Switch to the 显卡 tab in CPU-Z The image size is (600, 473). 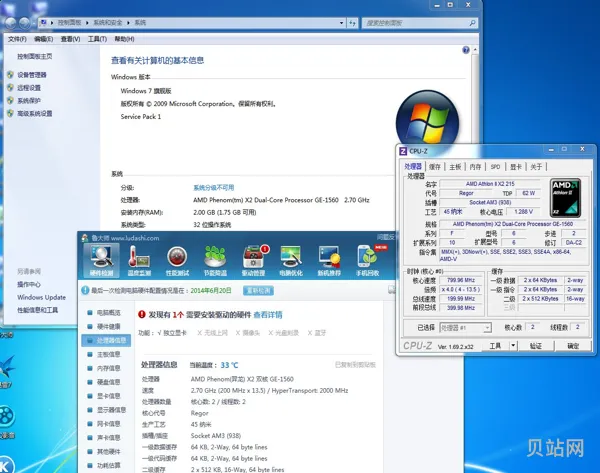516,167
